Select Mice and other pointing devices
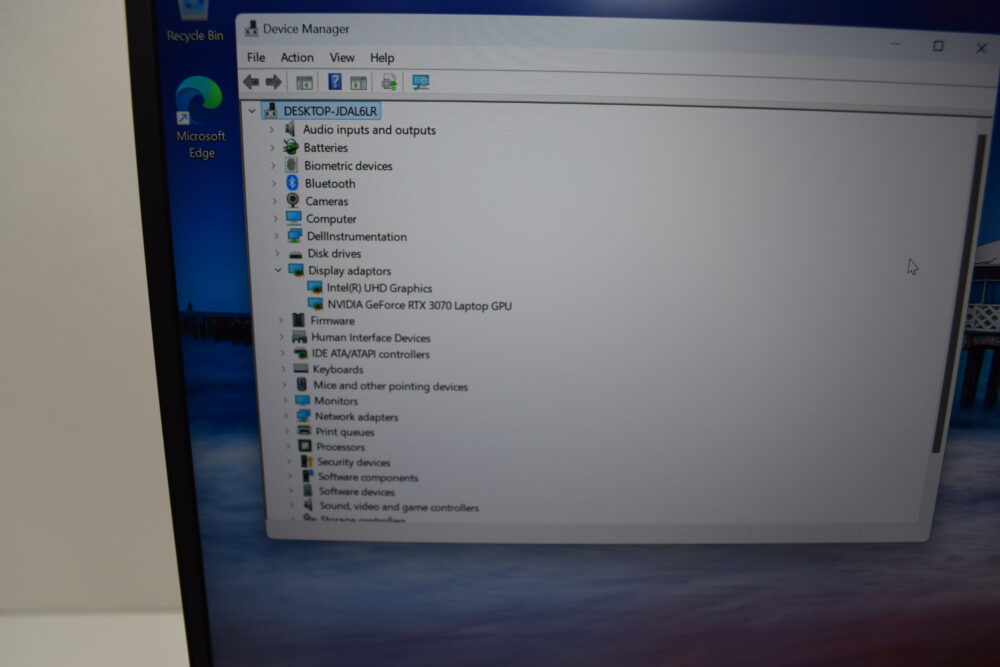 (390, 386)
